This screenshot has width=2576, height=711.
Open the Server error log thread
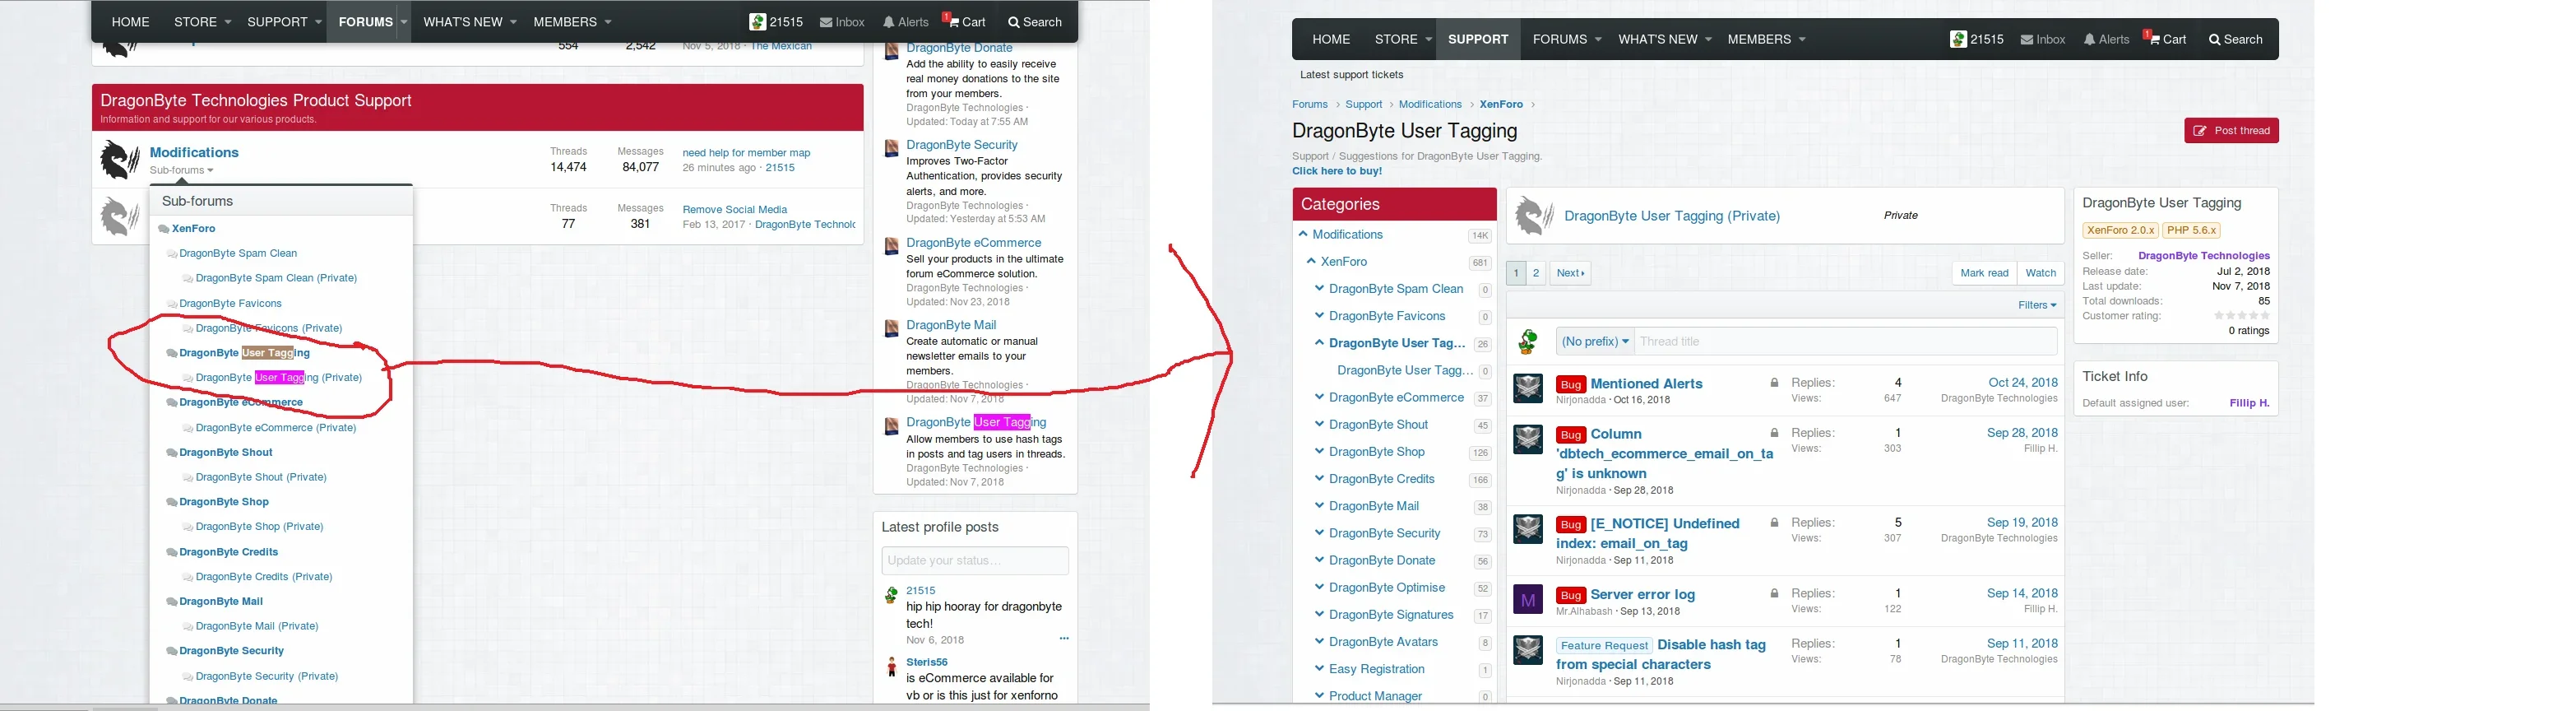tap(1642, 594)
